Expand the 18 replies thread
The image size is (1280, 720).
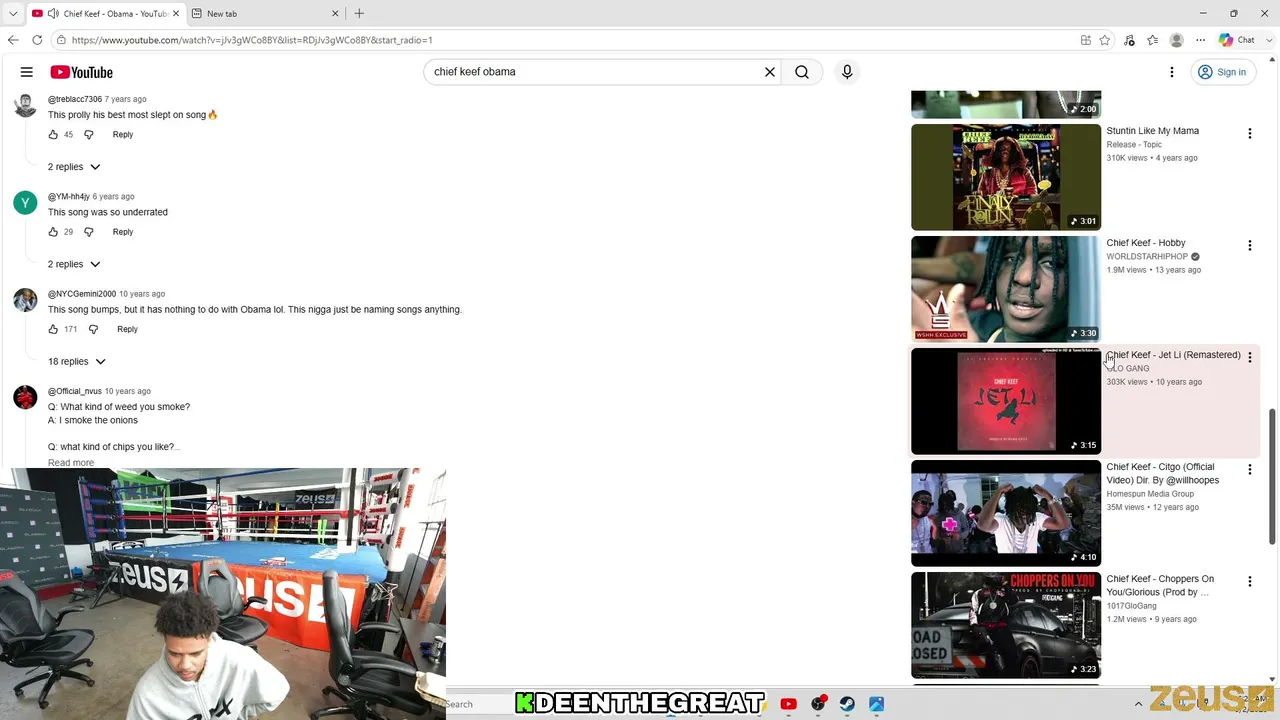pos(77,361)
